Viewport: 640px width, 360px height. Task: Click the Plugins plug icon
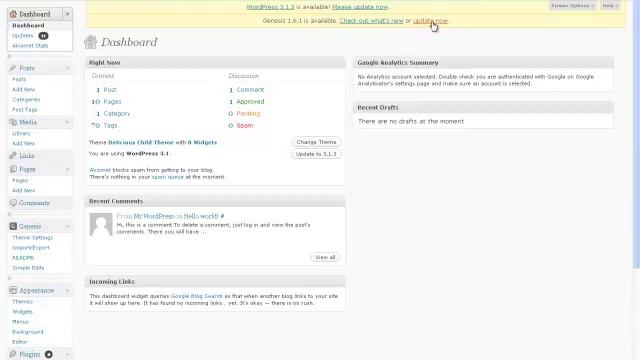[13, 354]
